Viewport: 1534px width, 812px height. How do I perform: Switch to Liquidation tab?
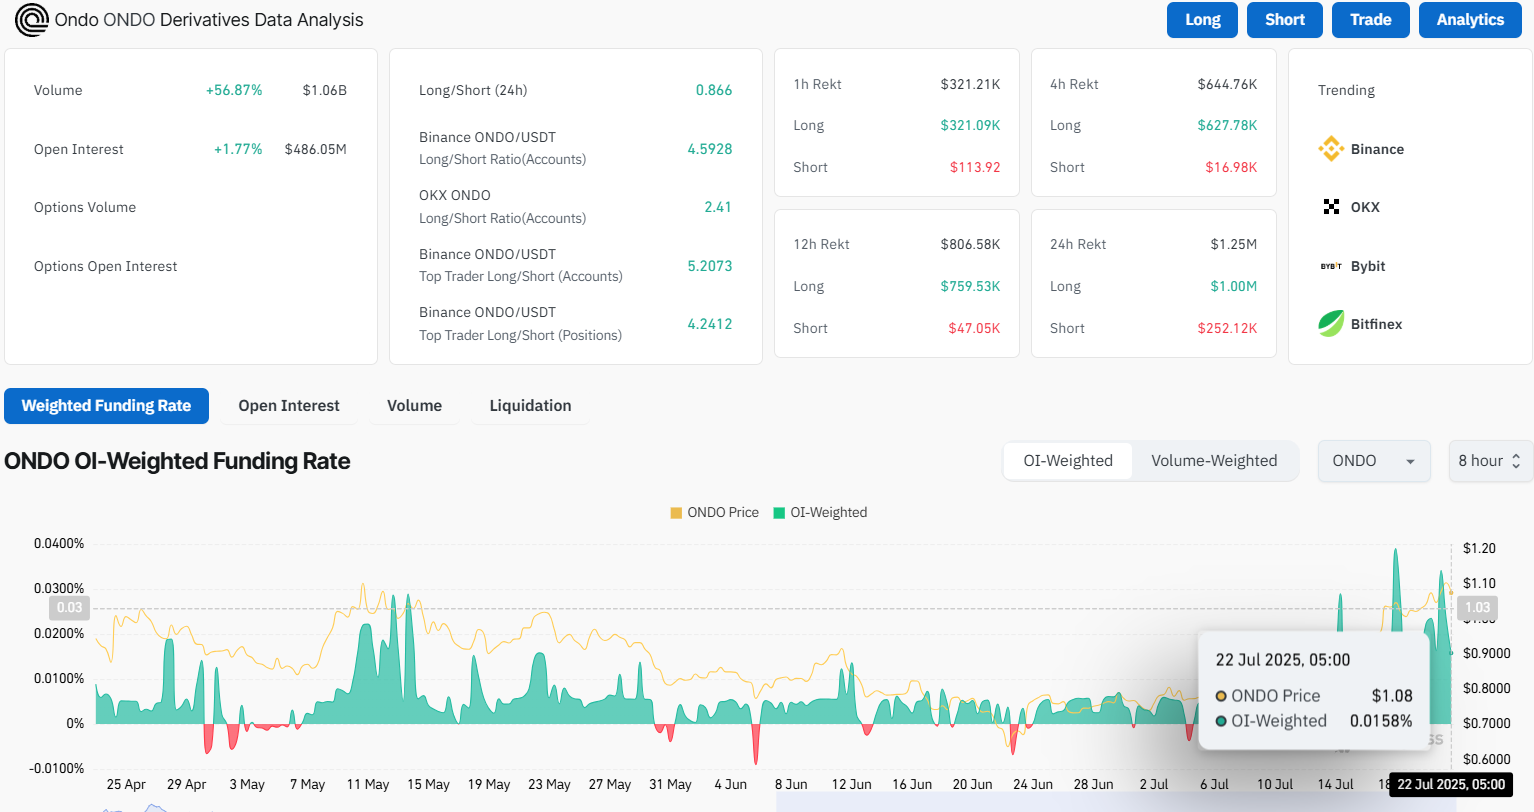[x=530, y=406]
